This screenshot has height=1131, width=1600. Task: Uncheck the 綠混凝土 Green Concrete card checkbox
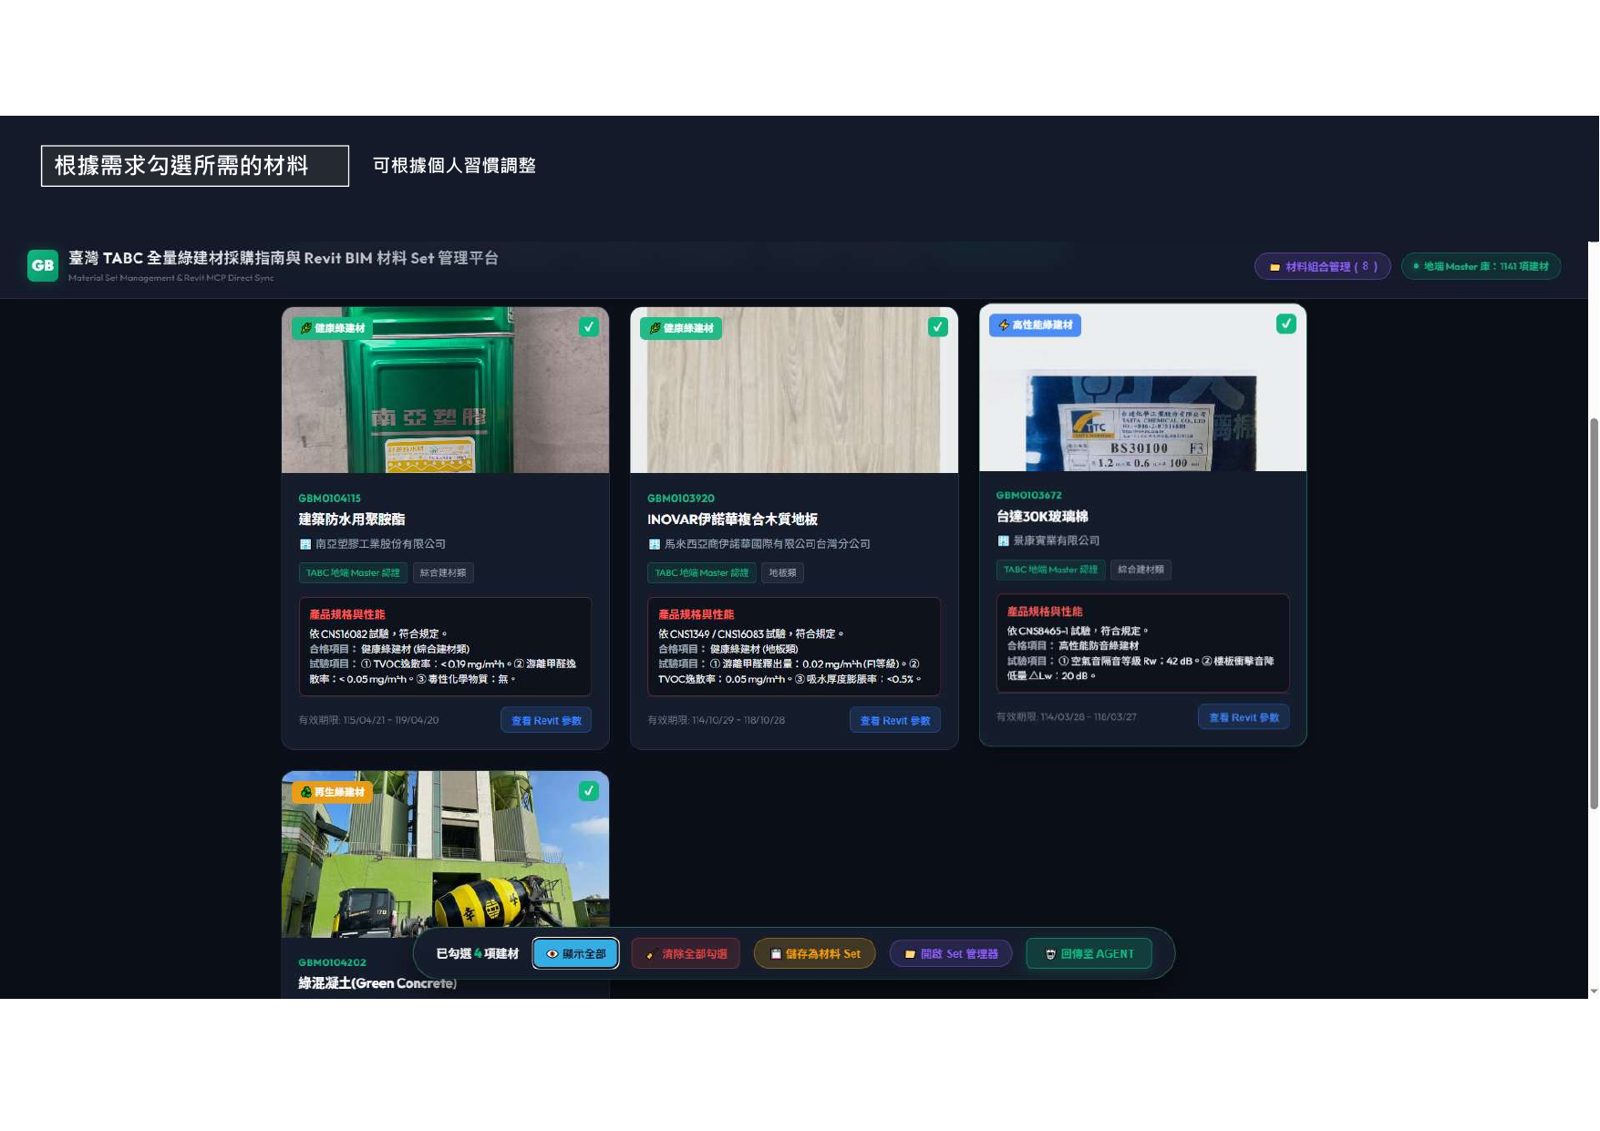[x=589, y=791]
